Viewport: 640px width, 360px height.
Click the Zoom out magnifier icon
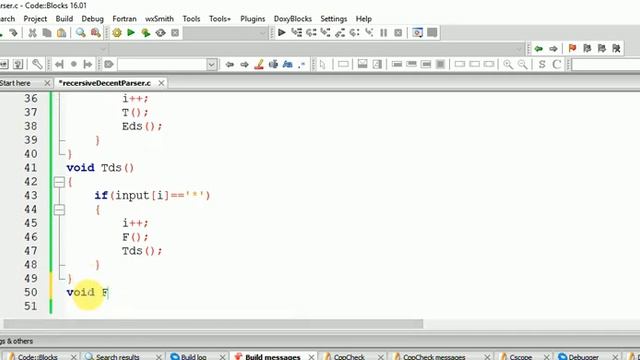tap(522, 64)
